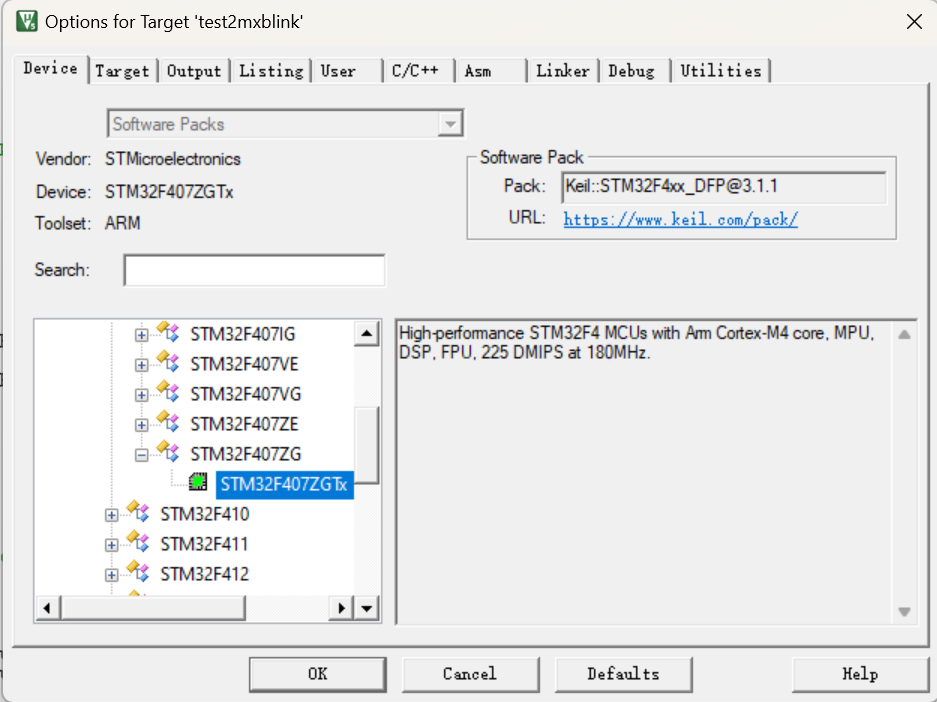
Task: Select the STM32F407ZG tree item
Action: [x=246, y=454]
